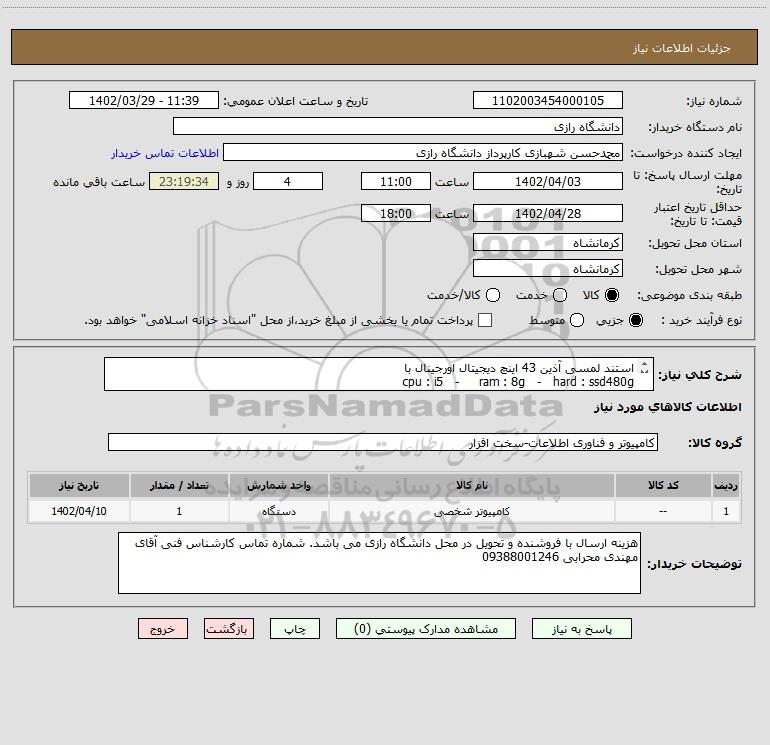The height and width of the screenshot is (745, 770).
Task: Click the نام کالا column header
Action: click(471, 485)
